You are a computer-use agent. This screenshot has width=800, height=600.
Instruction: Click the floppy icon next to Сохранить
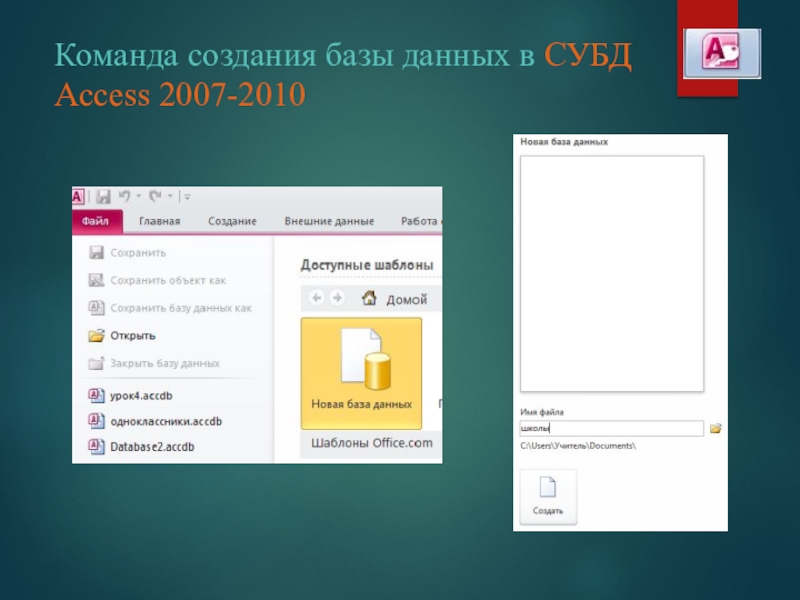tap(96, 253)
